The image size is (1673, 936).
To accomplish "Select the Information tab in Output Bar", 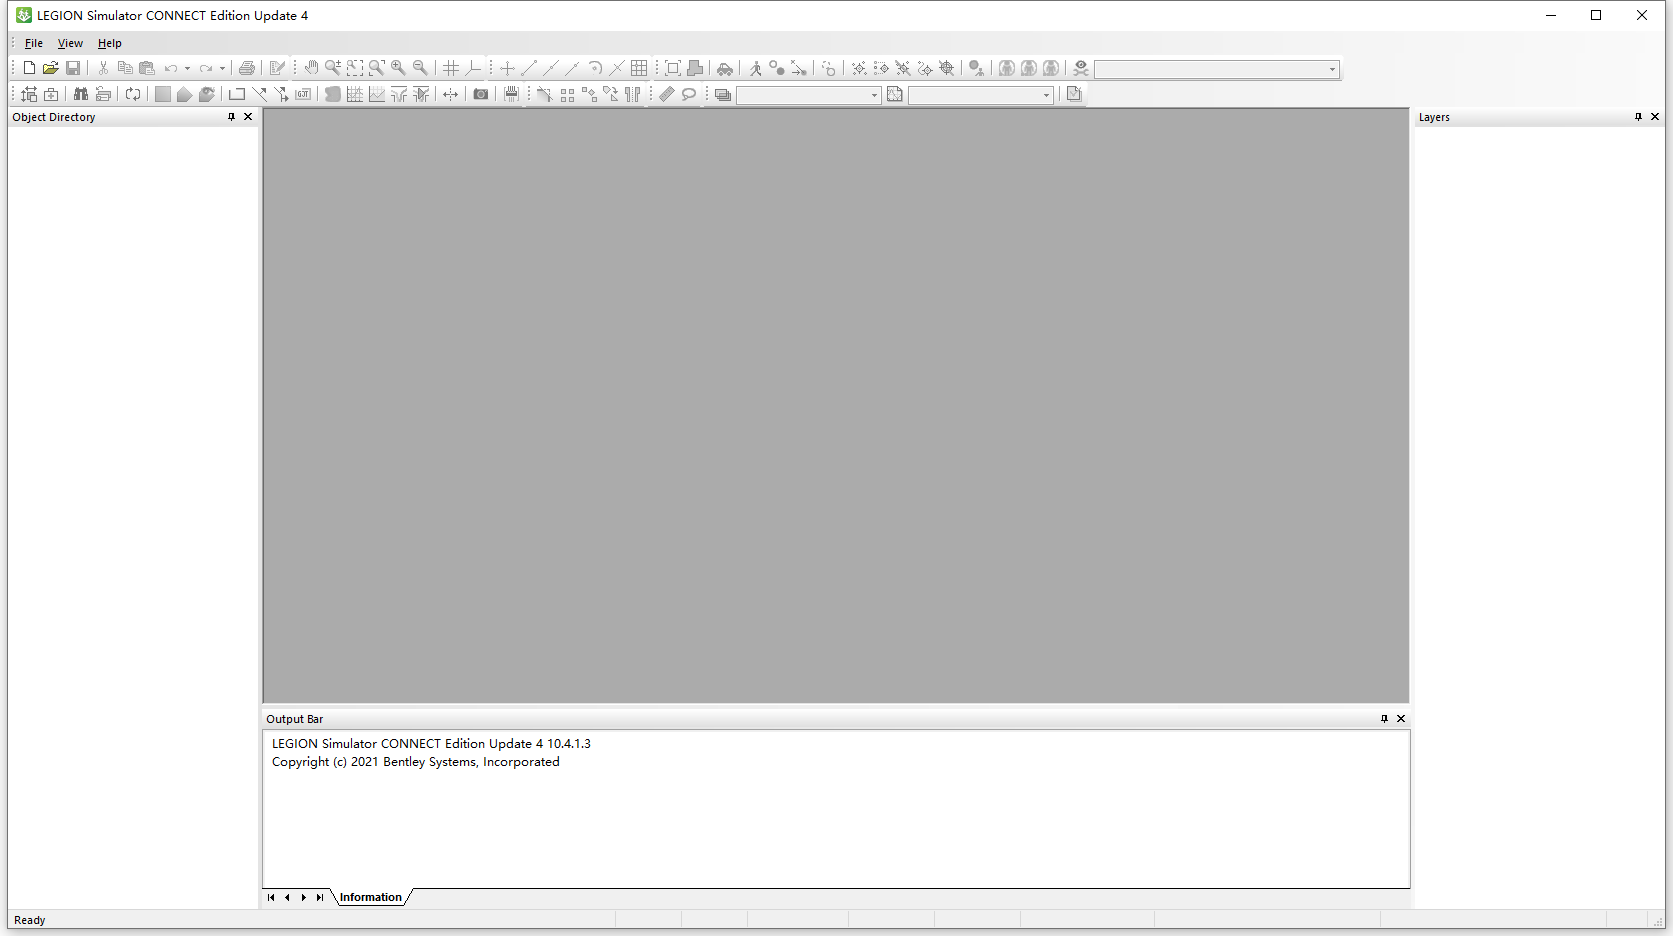I will (371, 897).
